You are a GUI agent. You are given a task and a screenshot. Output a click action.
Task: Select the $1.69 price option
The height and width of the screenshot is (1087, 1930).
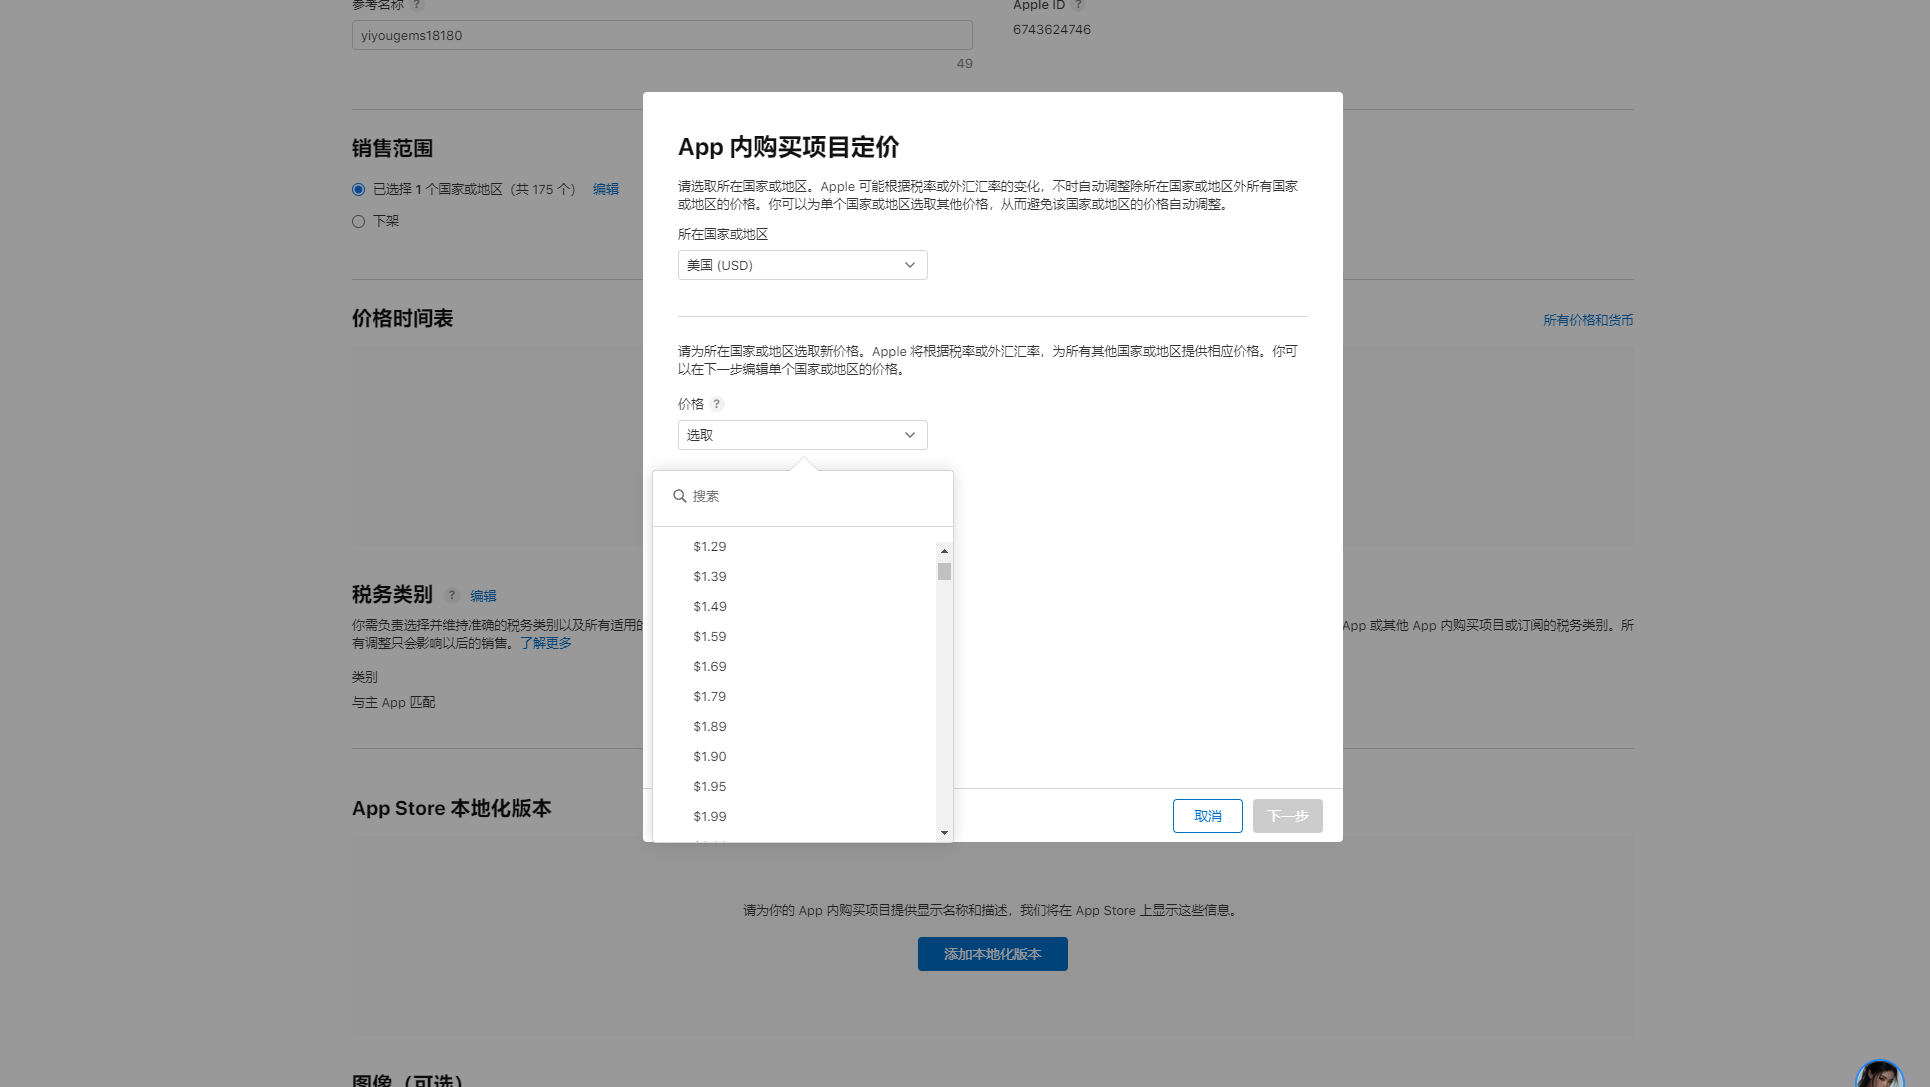coord(710,667)
